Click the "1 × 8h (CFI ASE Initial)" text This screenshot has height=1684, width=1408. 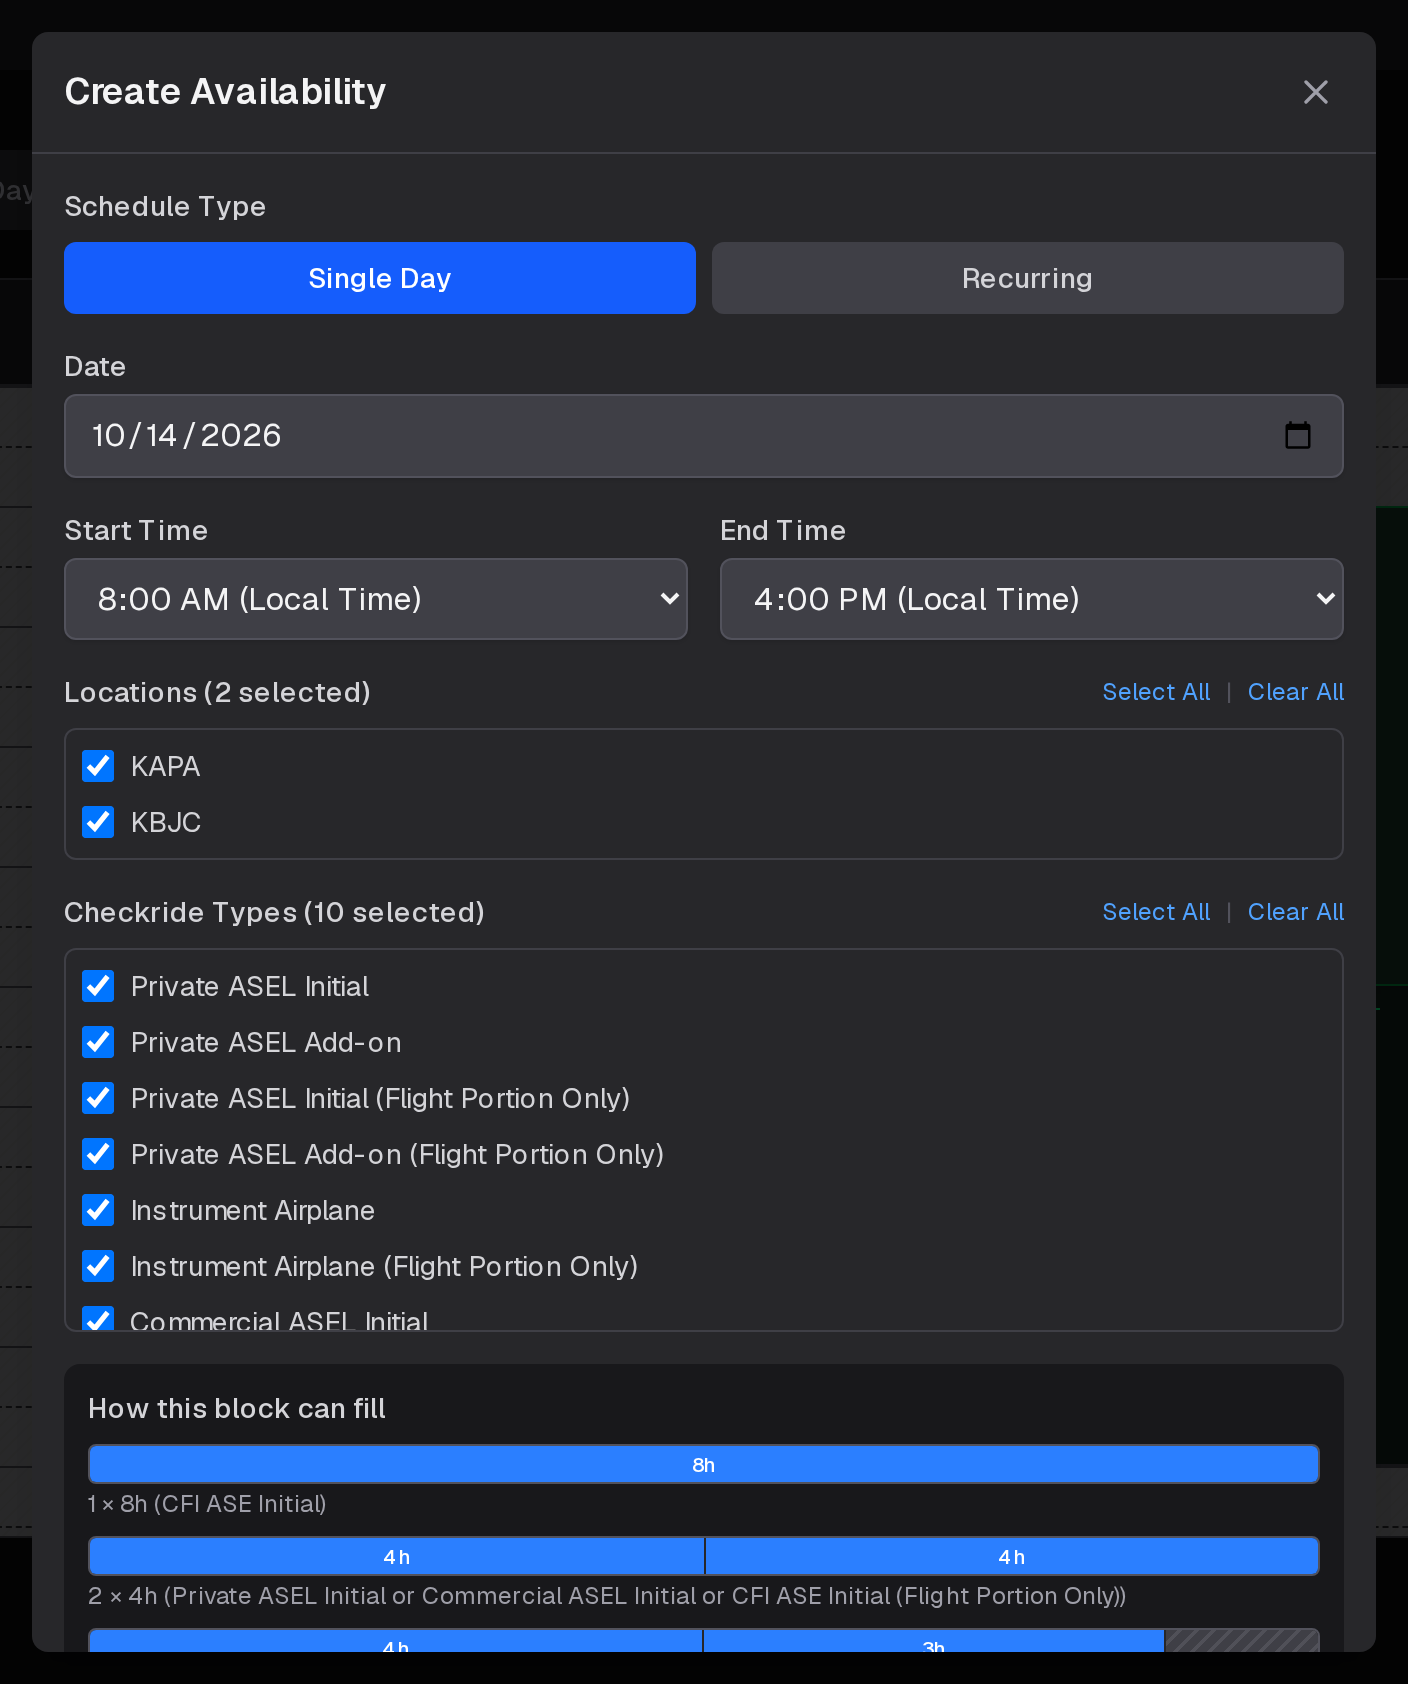pos(207,1504)
